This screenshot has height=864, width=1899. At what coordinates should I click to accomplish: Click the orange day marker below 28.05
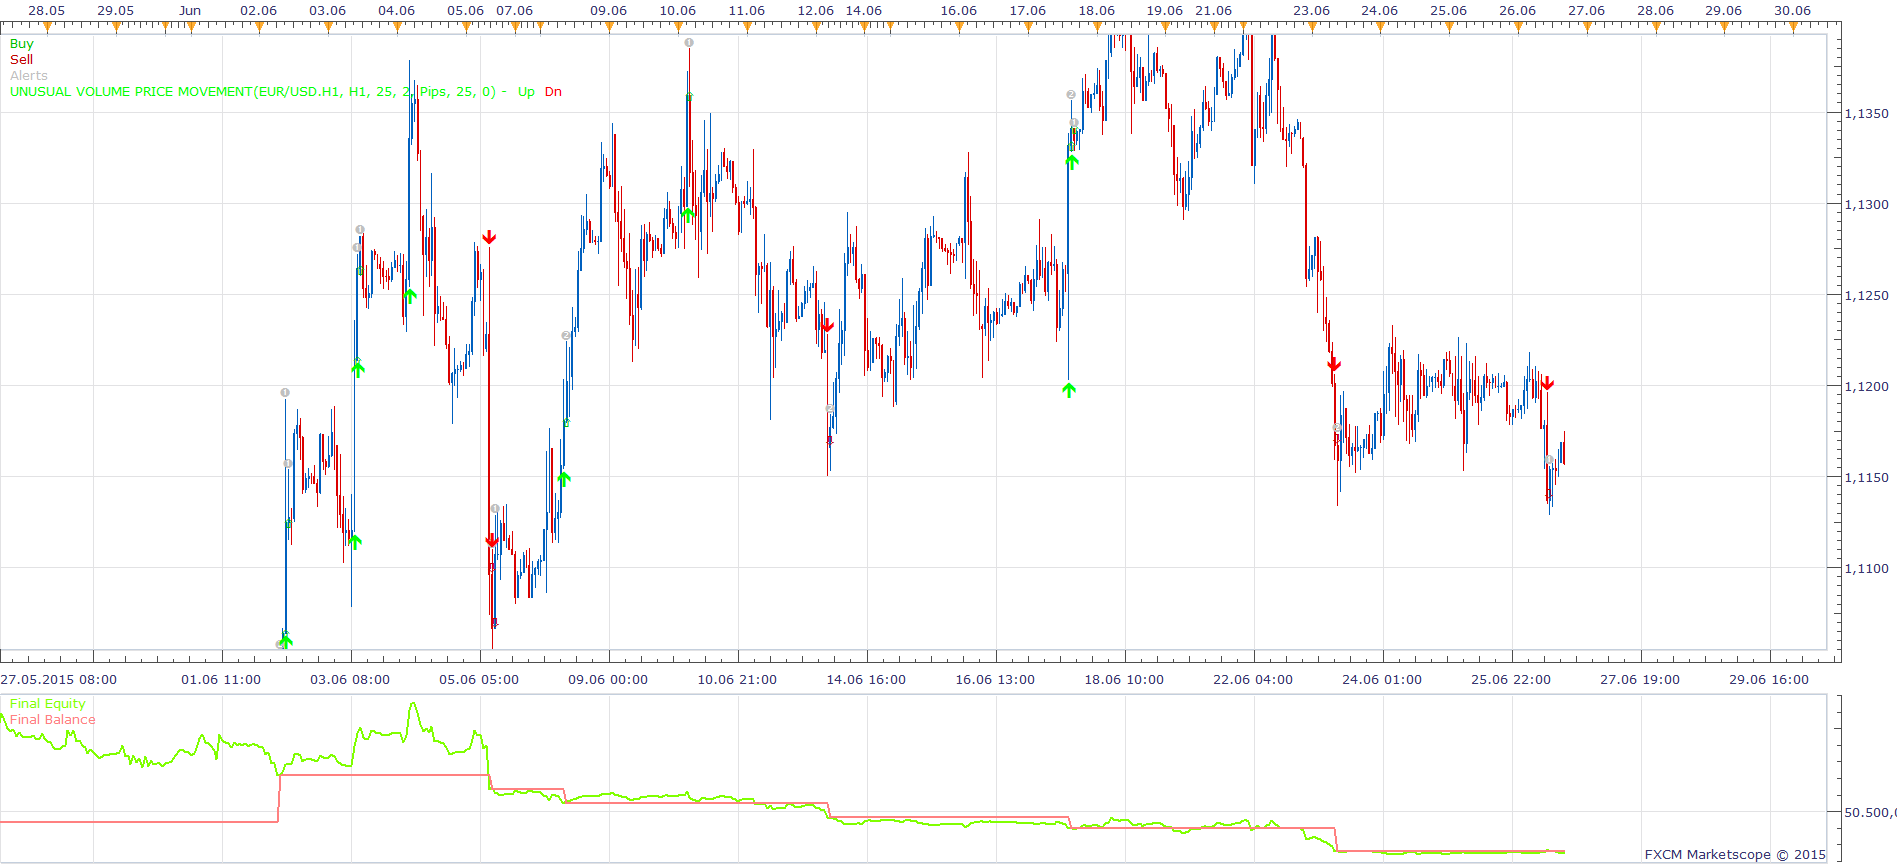click(x=47, y=27)
